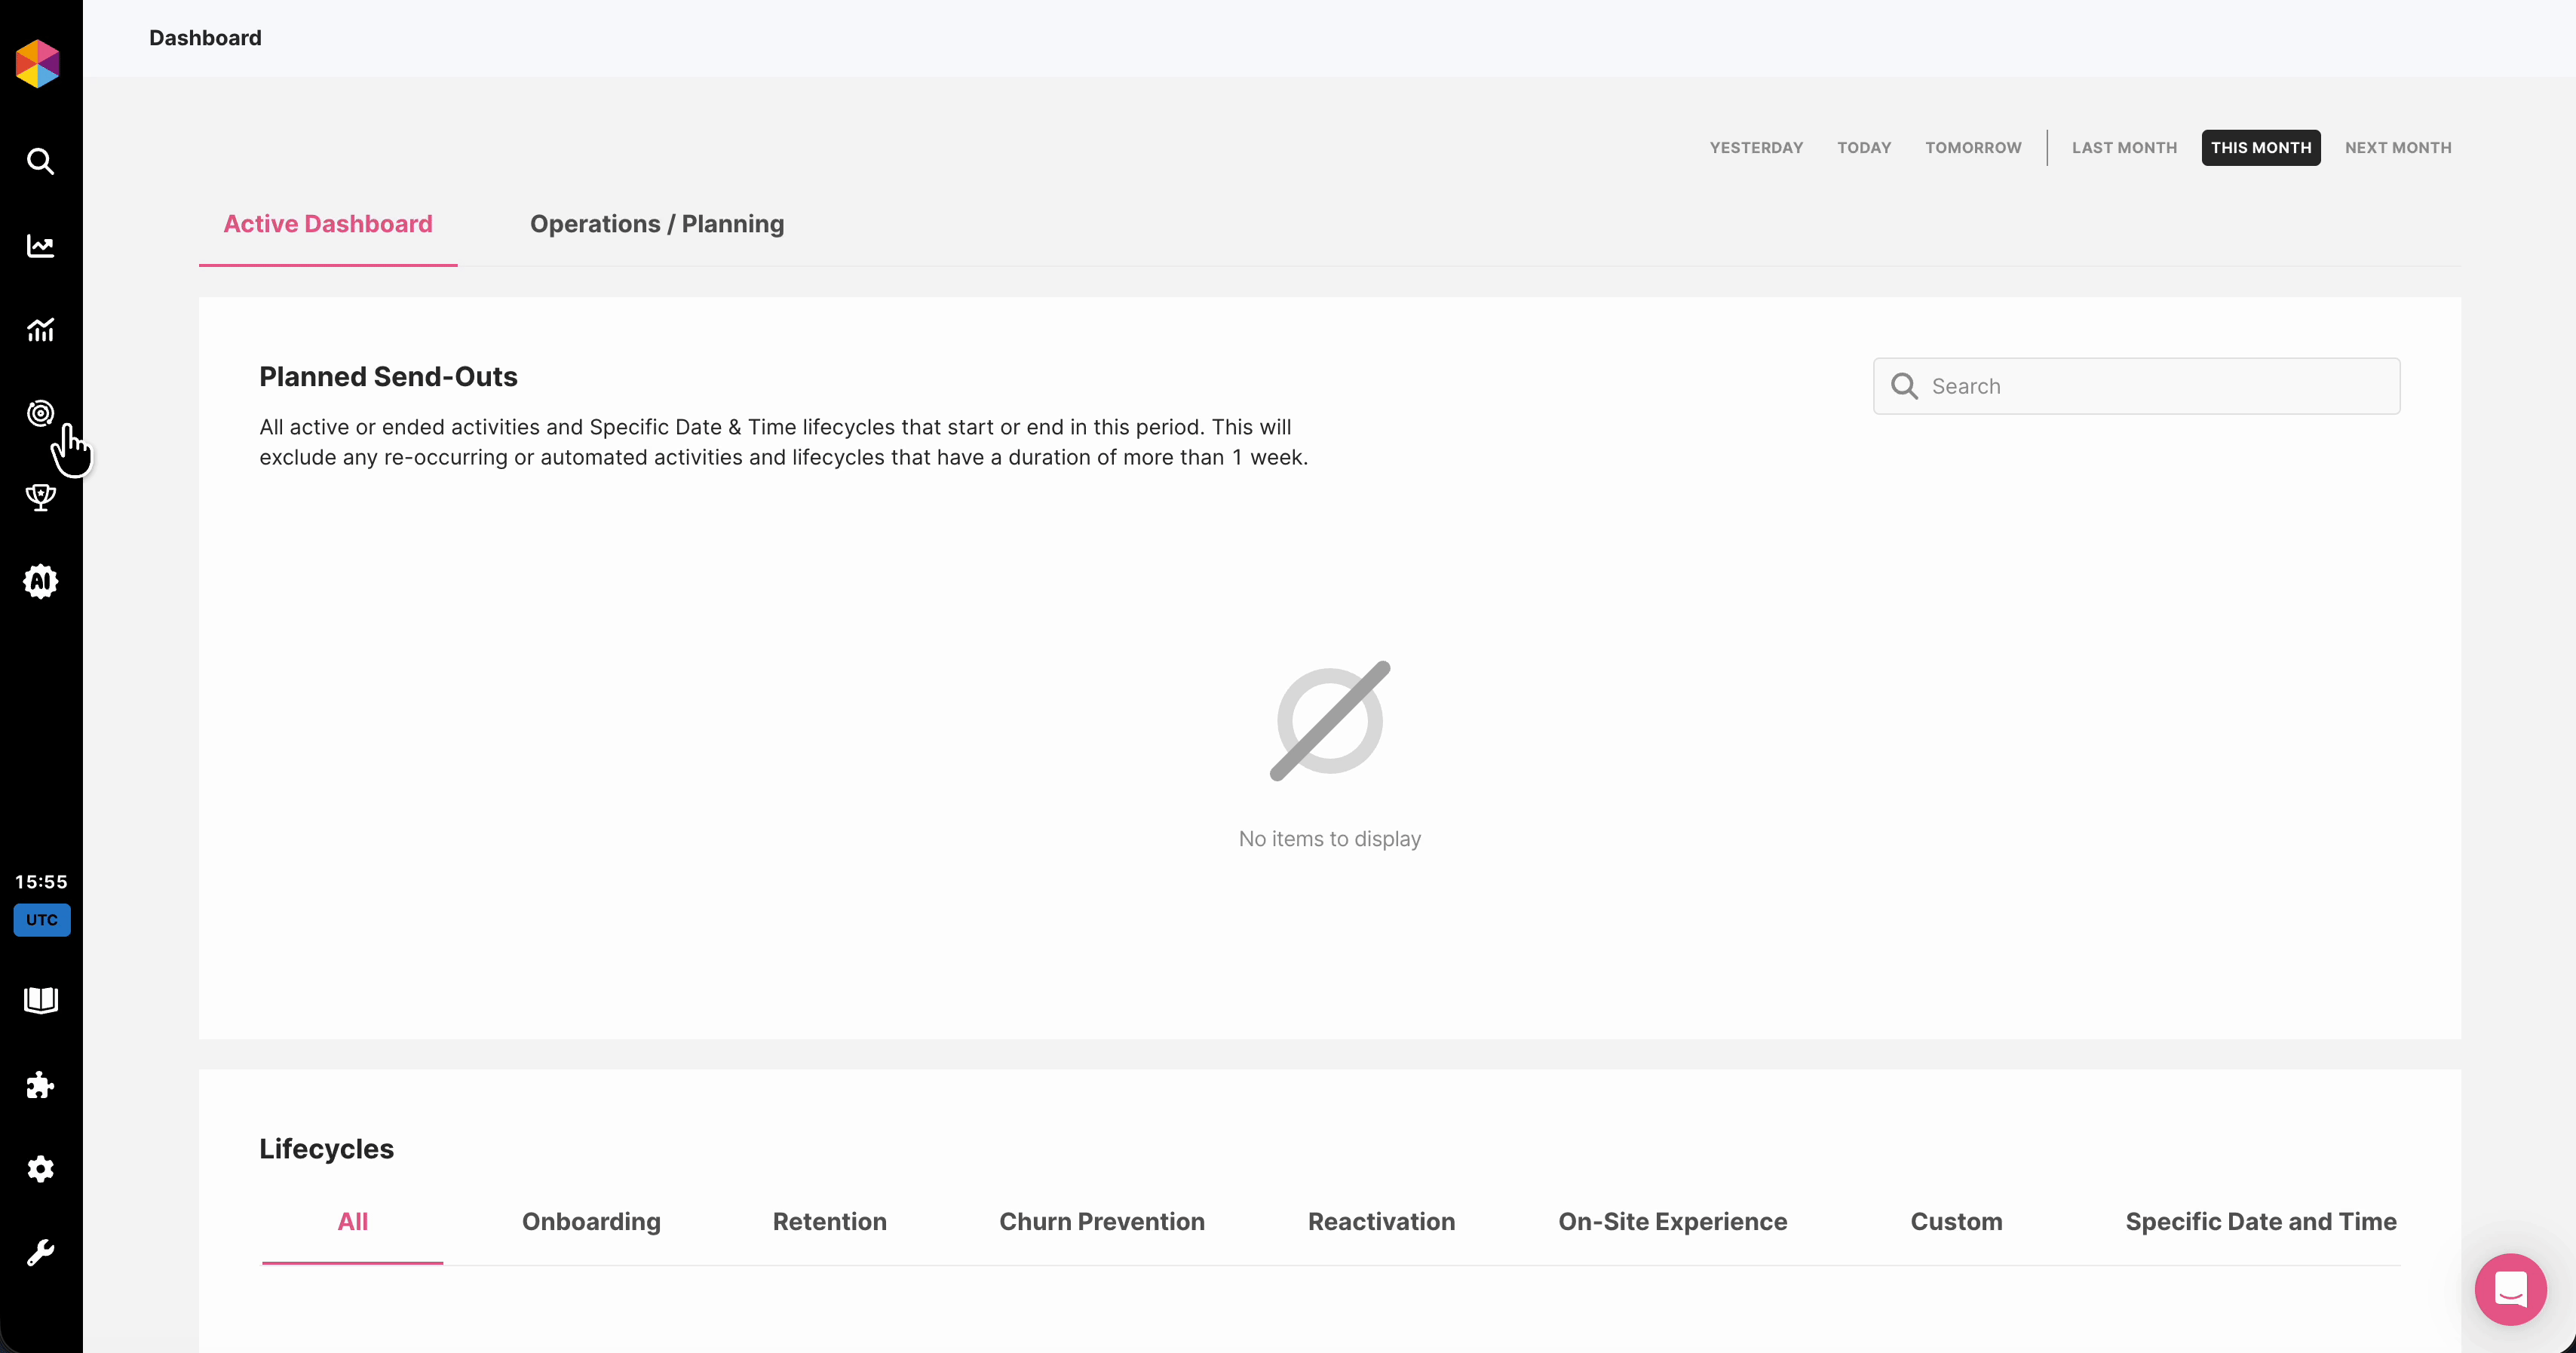Click the target bullseye sidebar icon

pyautogui.click(x=40, y=413)
